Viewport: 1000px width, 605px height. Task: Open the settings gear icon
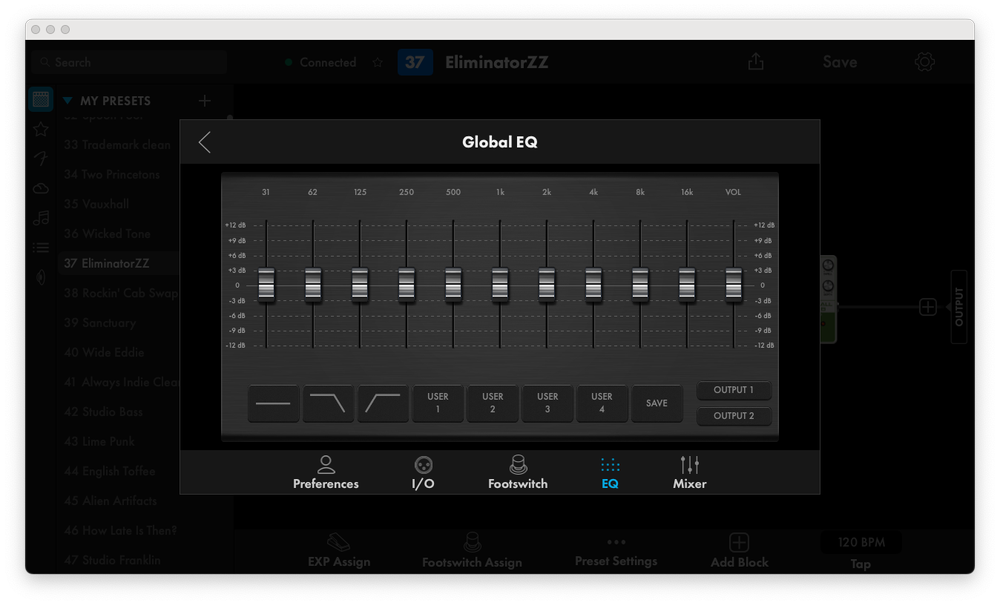pyautogui.click(x=924, y=61)
